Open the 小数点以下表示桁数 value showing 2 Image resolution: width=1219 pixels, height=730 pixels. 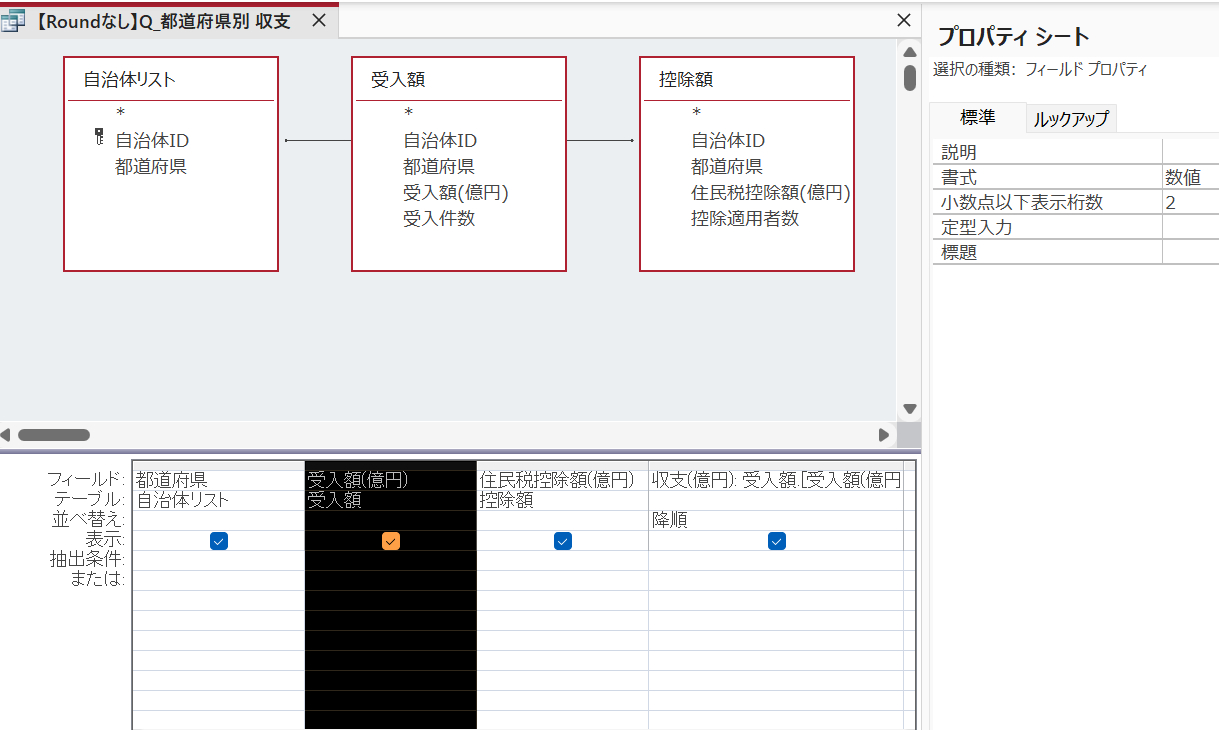(x=1190, y=202)
